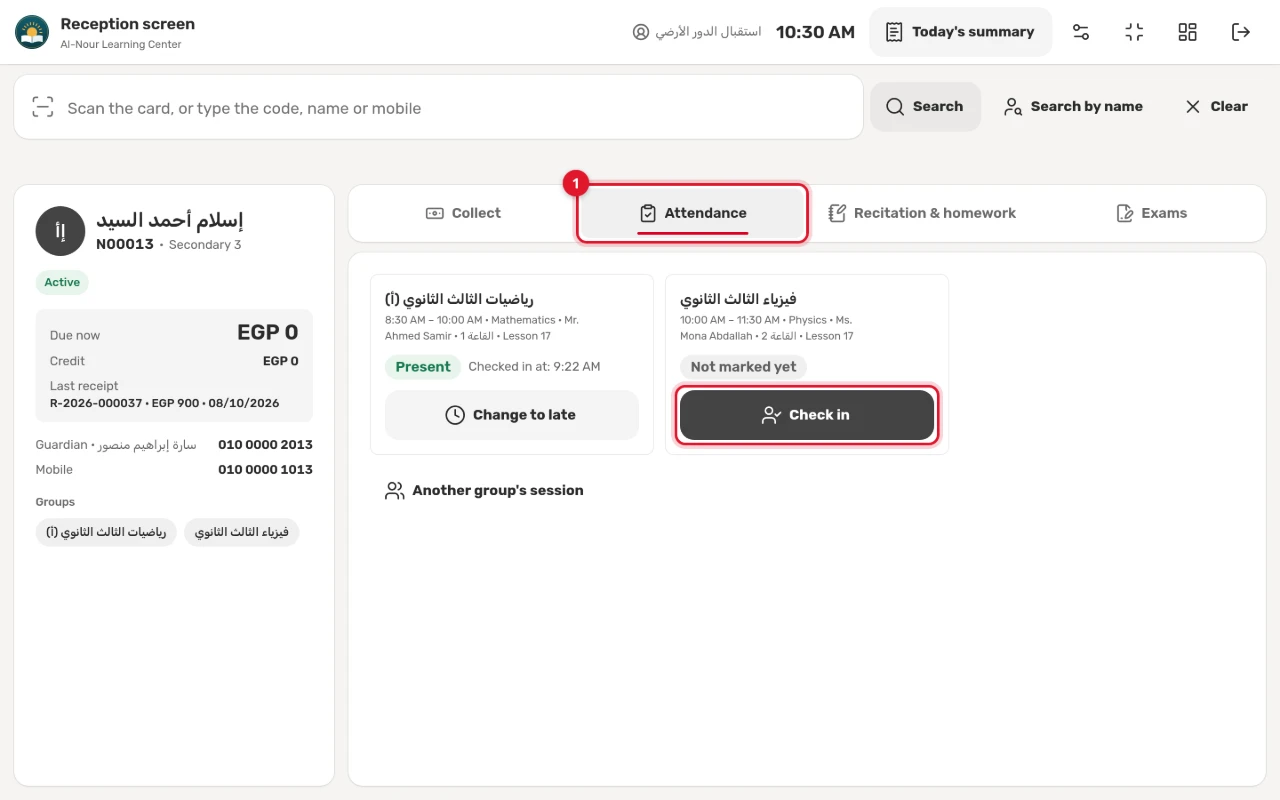Click the Mathematics session title رياضيات الثالث الثانوي (أ)

[459, 299]
